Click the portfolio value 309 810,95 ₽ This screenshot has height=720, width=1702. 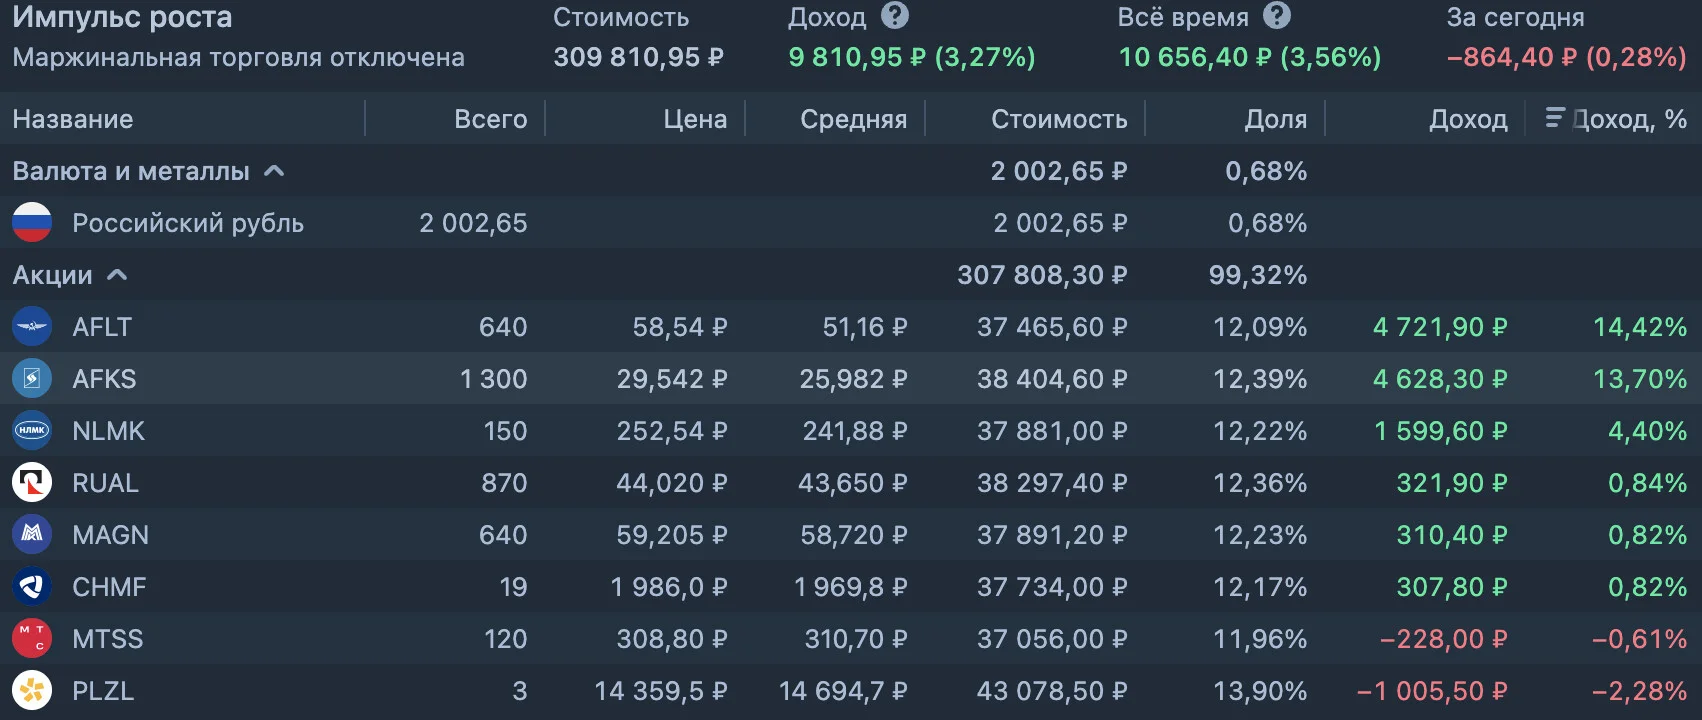click(x=638, y=57)
